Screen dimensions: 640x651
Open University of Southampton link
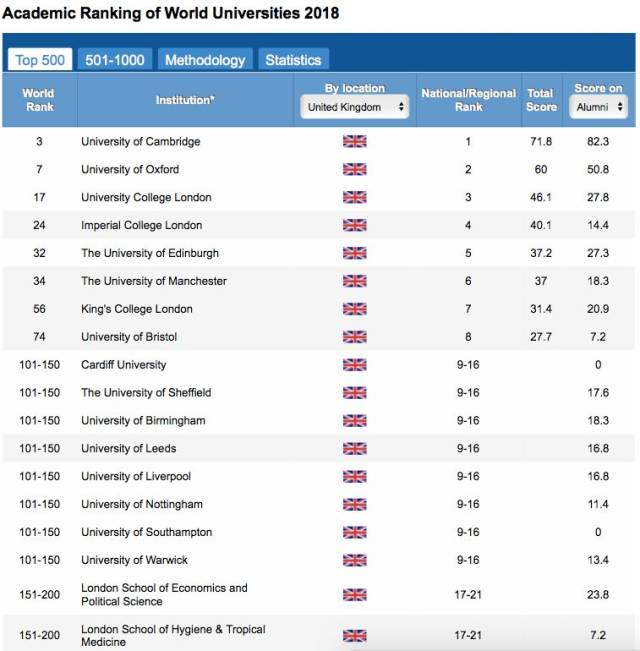click(x=147, y=532)
